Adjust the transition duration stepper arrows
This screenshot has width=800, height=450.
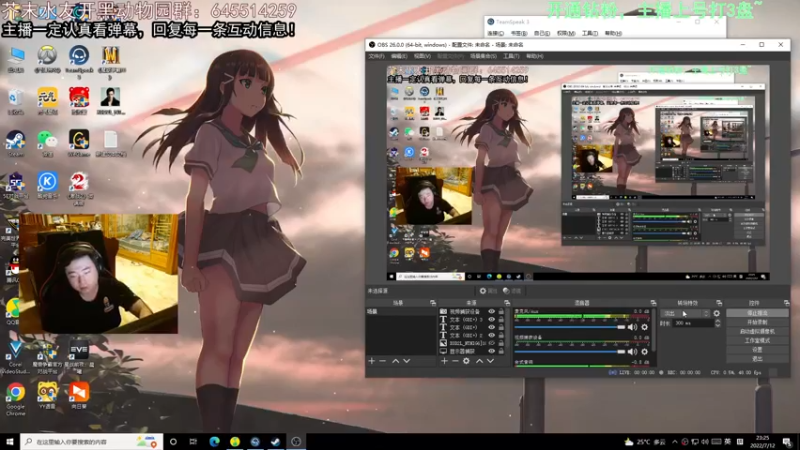click(717, 323)
